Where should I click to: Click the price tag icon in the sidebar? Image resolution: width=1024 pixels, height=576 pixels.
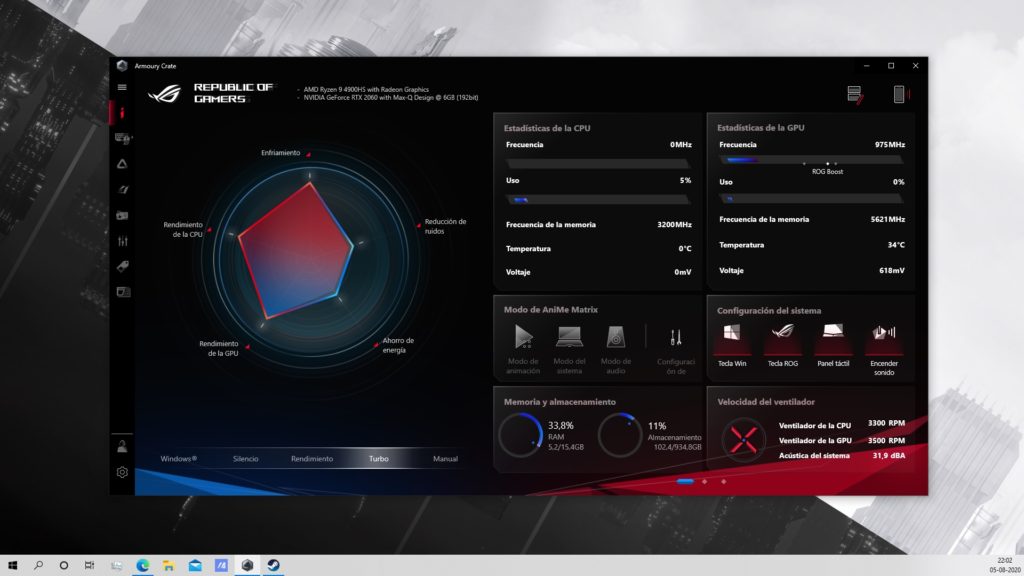[x=122, y=266]
